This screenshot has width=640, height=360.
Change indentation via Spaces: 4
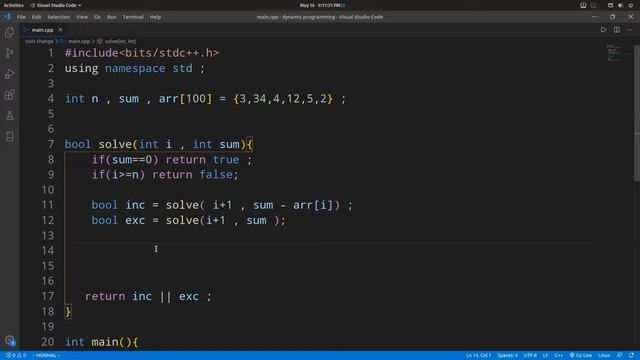pos(507,355)
